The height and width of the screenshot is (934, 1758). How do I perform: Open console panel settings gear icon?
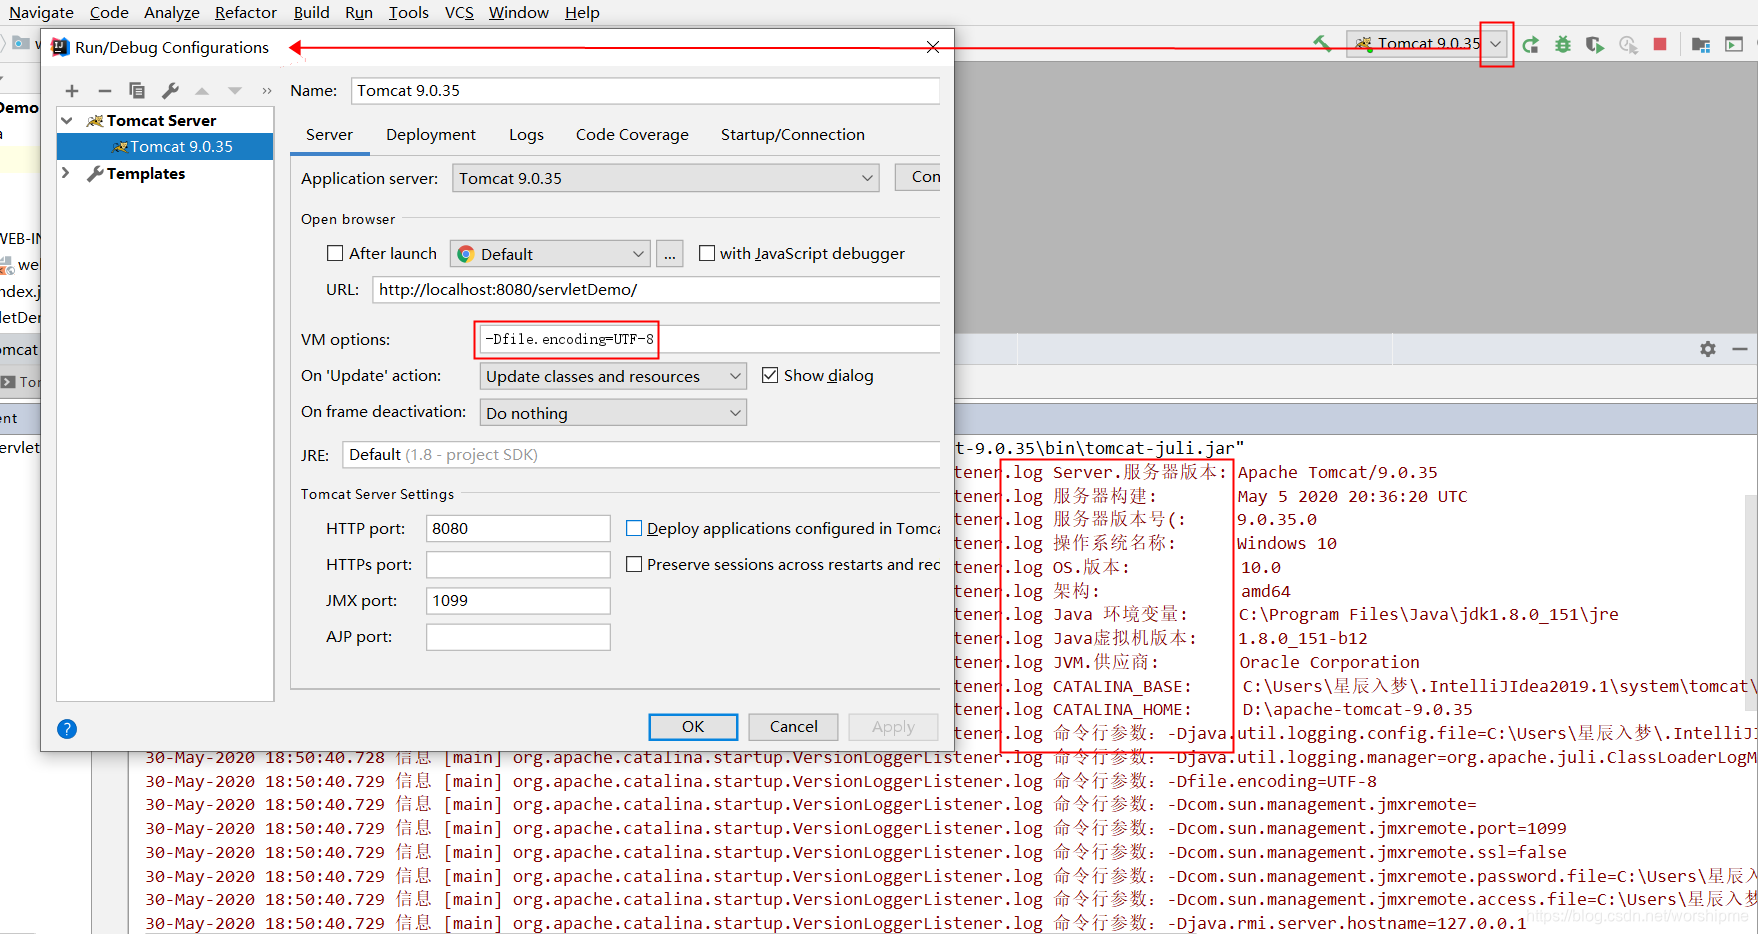[1708, 348]
